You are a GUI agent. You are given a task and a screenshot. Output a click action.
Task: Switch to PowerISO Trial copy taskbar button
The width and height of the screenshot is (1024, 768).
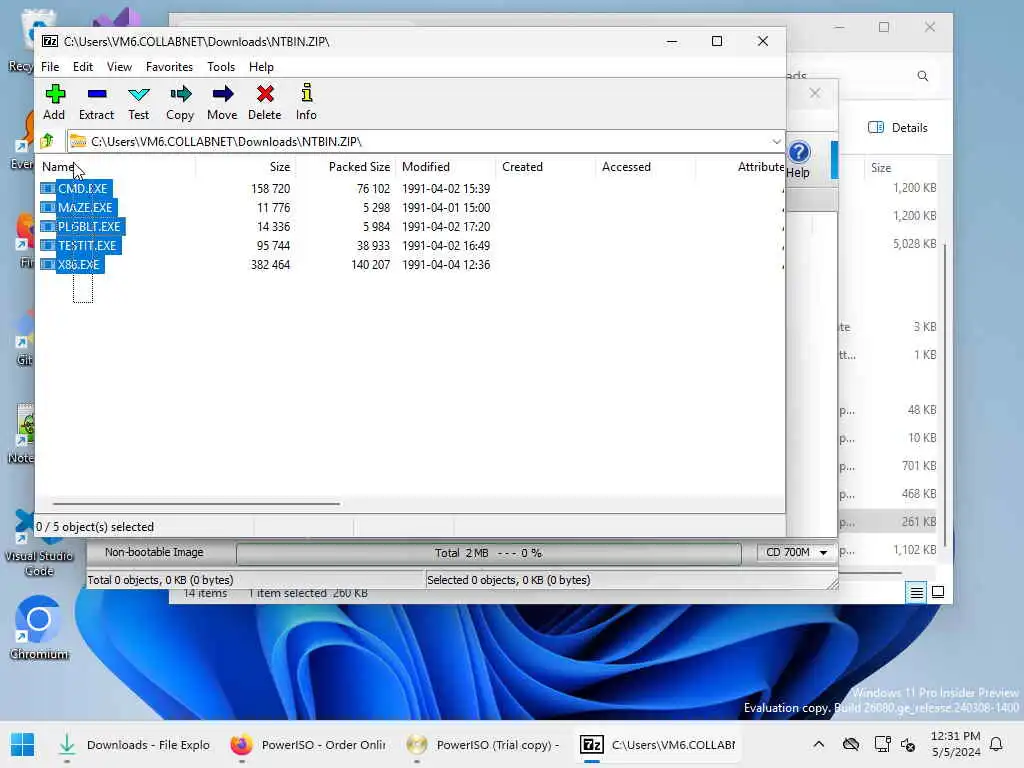click(483, 744)
